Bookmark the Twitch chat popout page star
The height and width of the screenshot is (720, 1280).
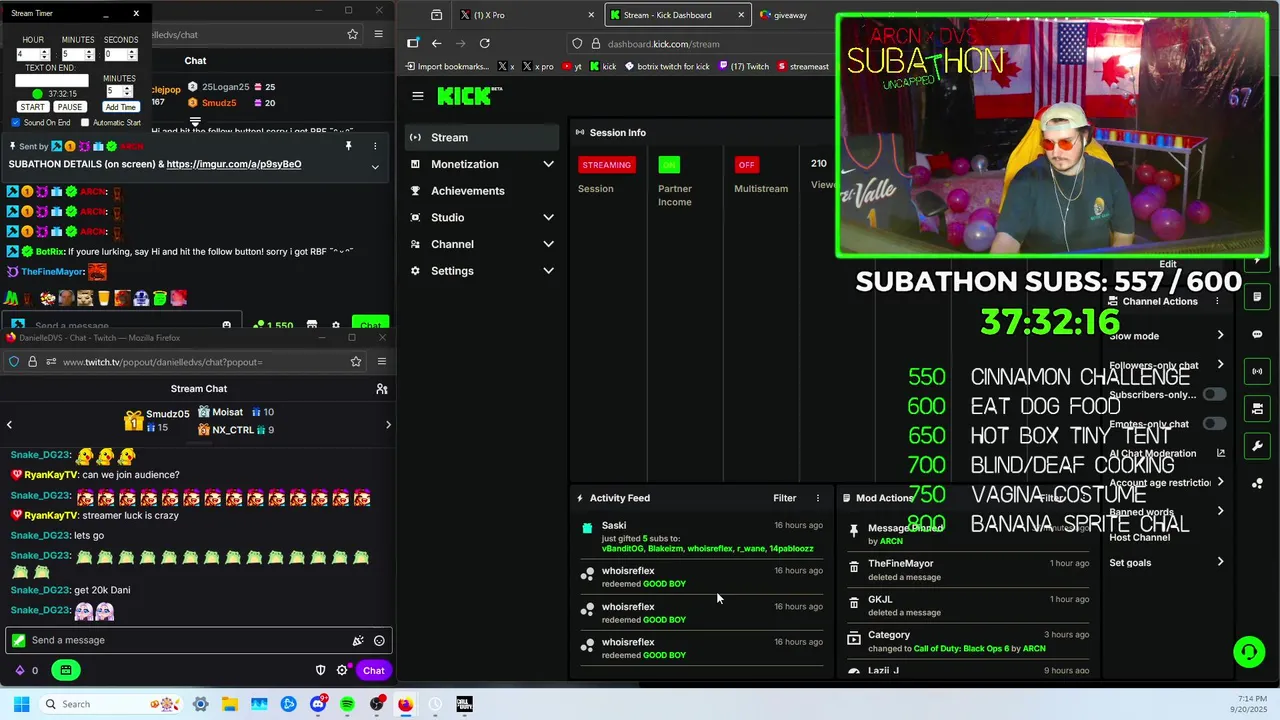pyautogui.click(x=356, y=362)
